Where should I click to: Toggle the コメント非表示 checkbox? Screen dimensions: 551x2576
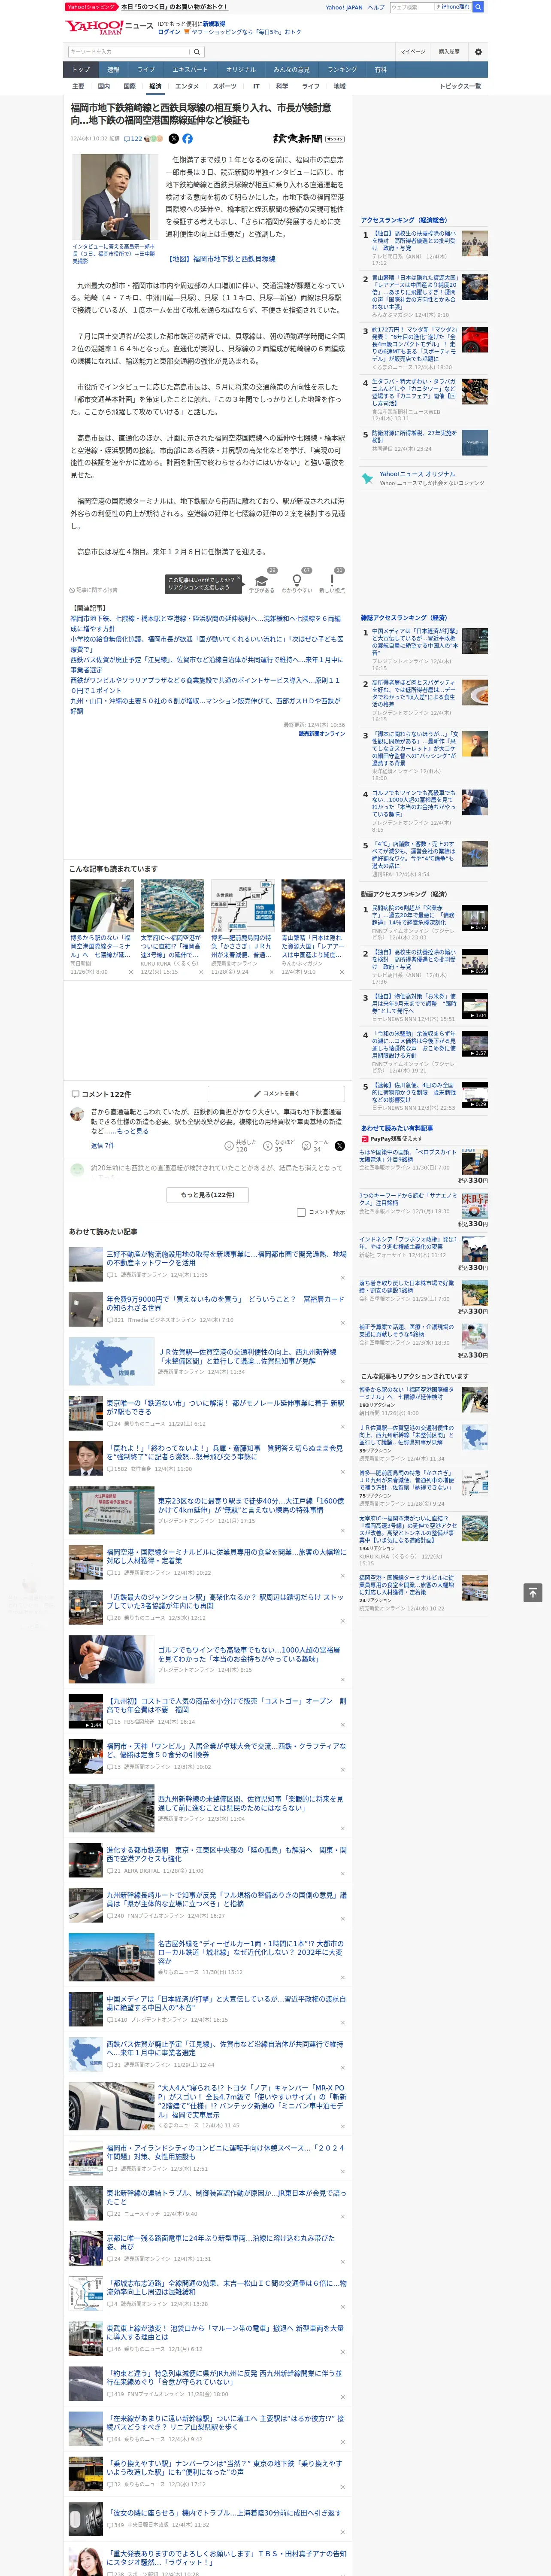(x=301, y=1212)
